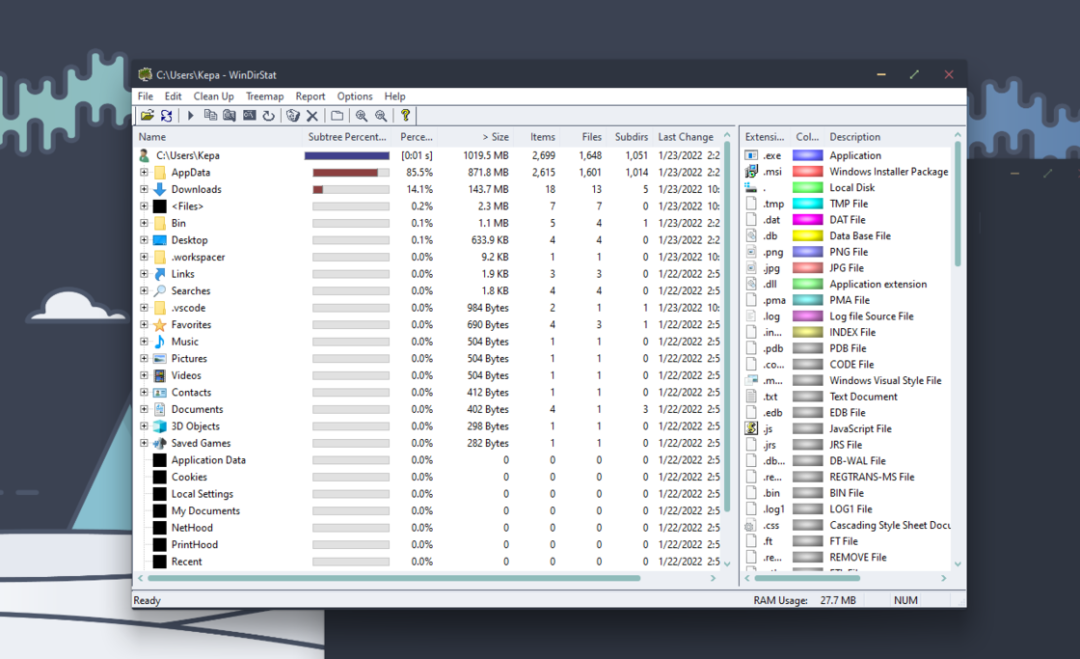Select the Saved Games folder row
Viewport: 1080px width, 659px height.
click(200, 444)
